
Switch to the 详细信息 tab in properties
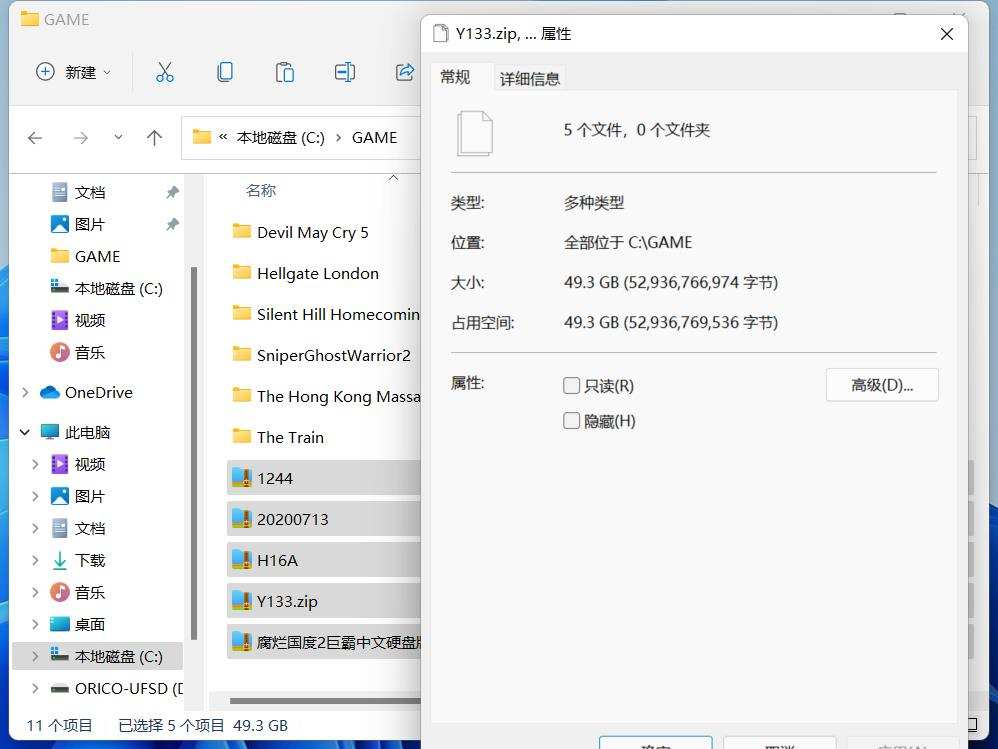[x=529, y=78]
